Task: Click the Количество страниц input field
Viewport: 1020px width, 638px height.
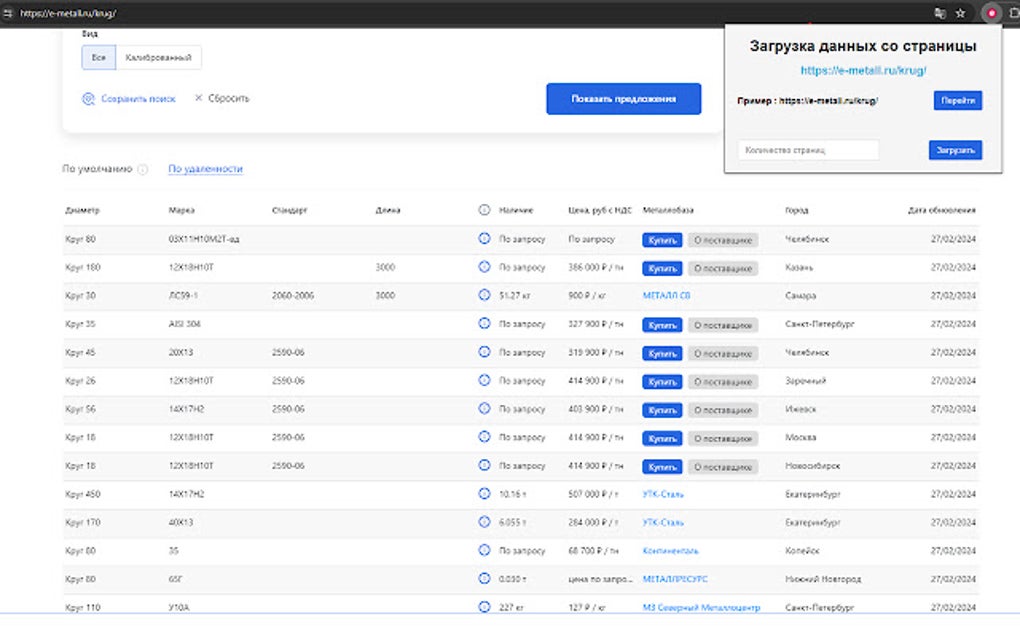Action: click(808, 150)
